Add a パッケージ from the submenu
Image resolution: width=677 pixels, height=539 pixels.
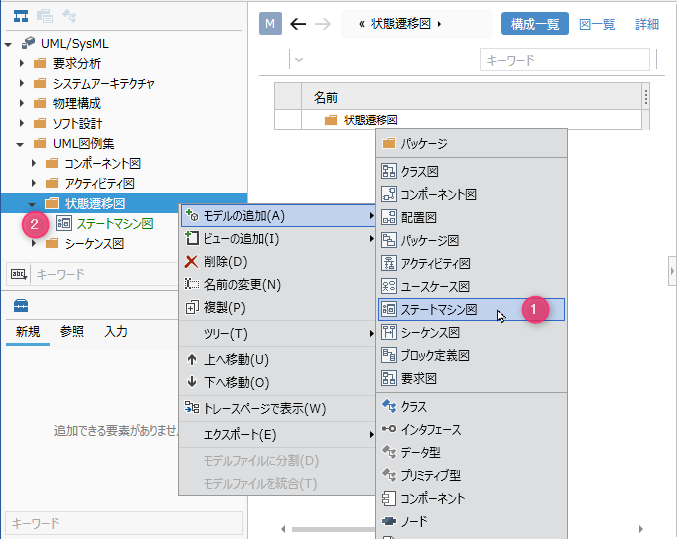[471, 143]
